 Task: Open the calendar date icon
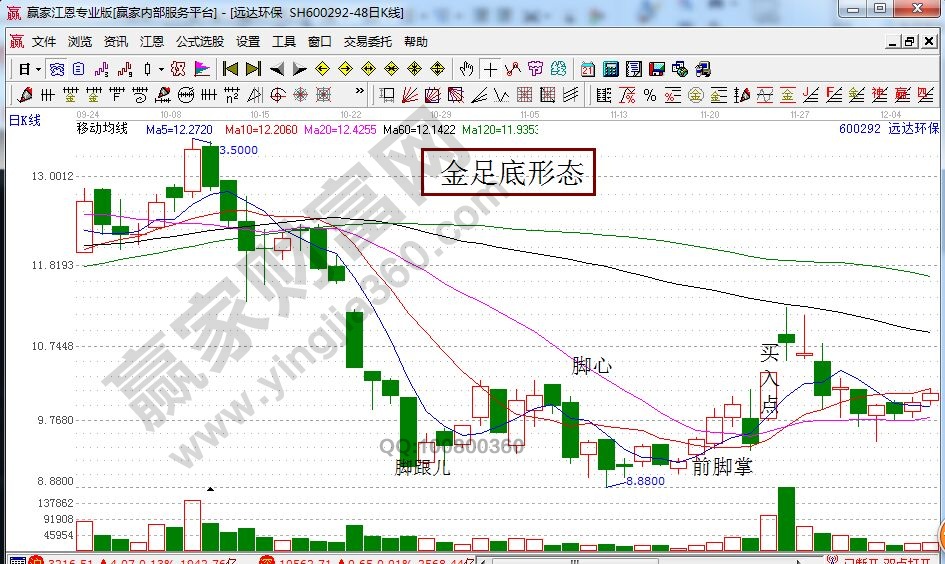(587, 69)
